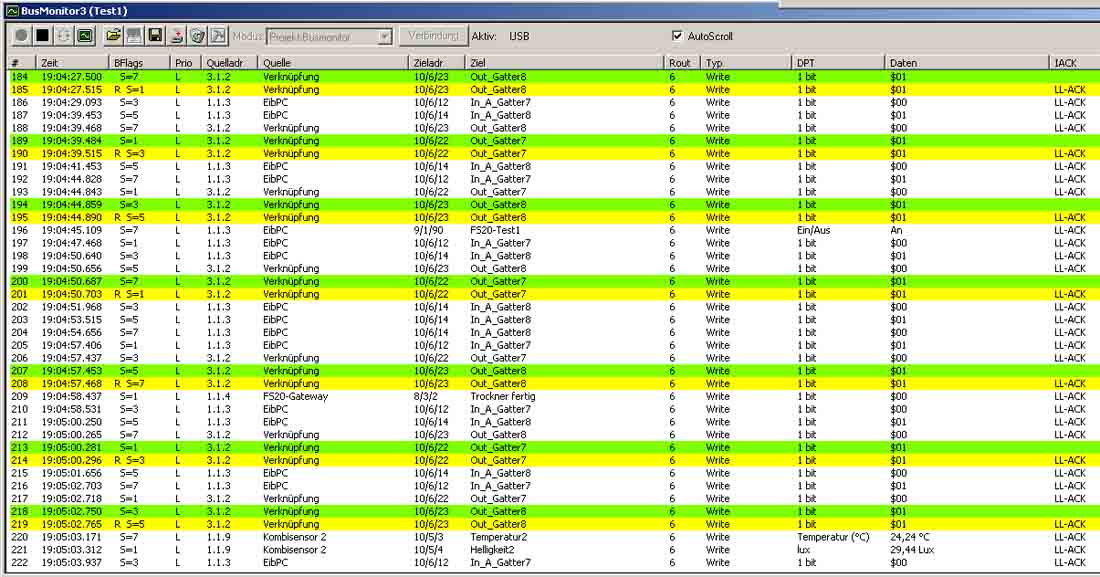Click the last toolbar icon beside Modus
The height and width of the screenshot is (577, 1100).
point(218,36)
